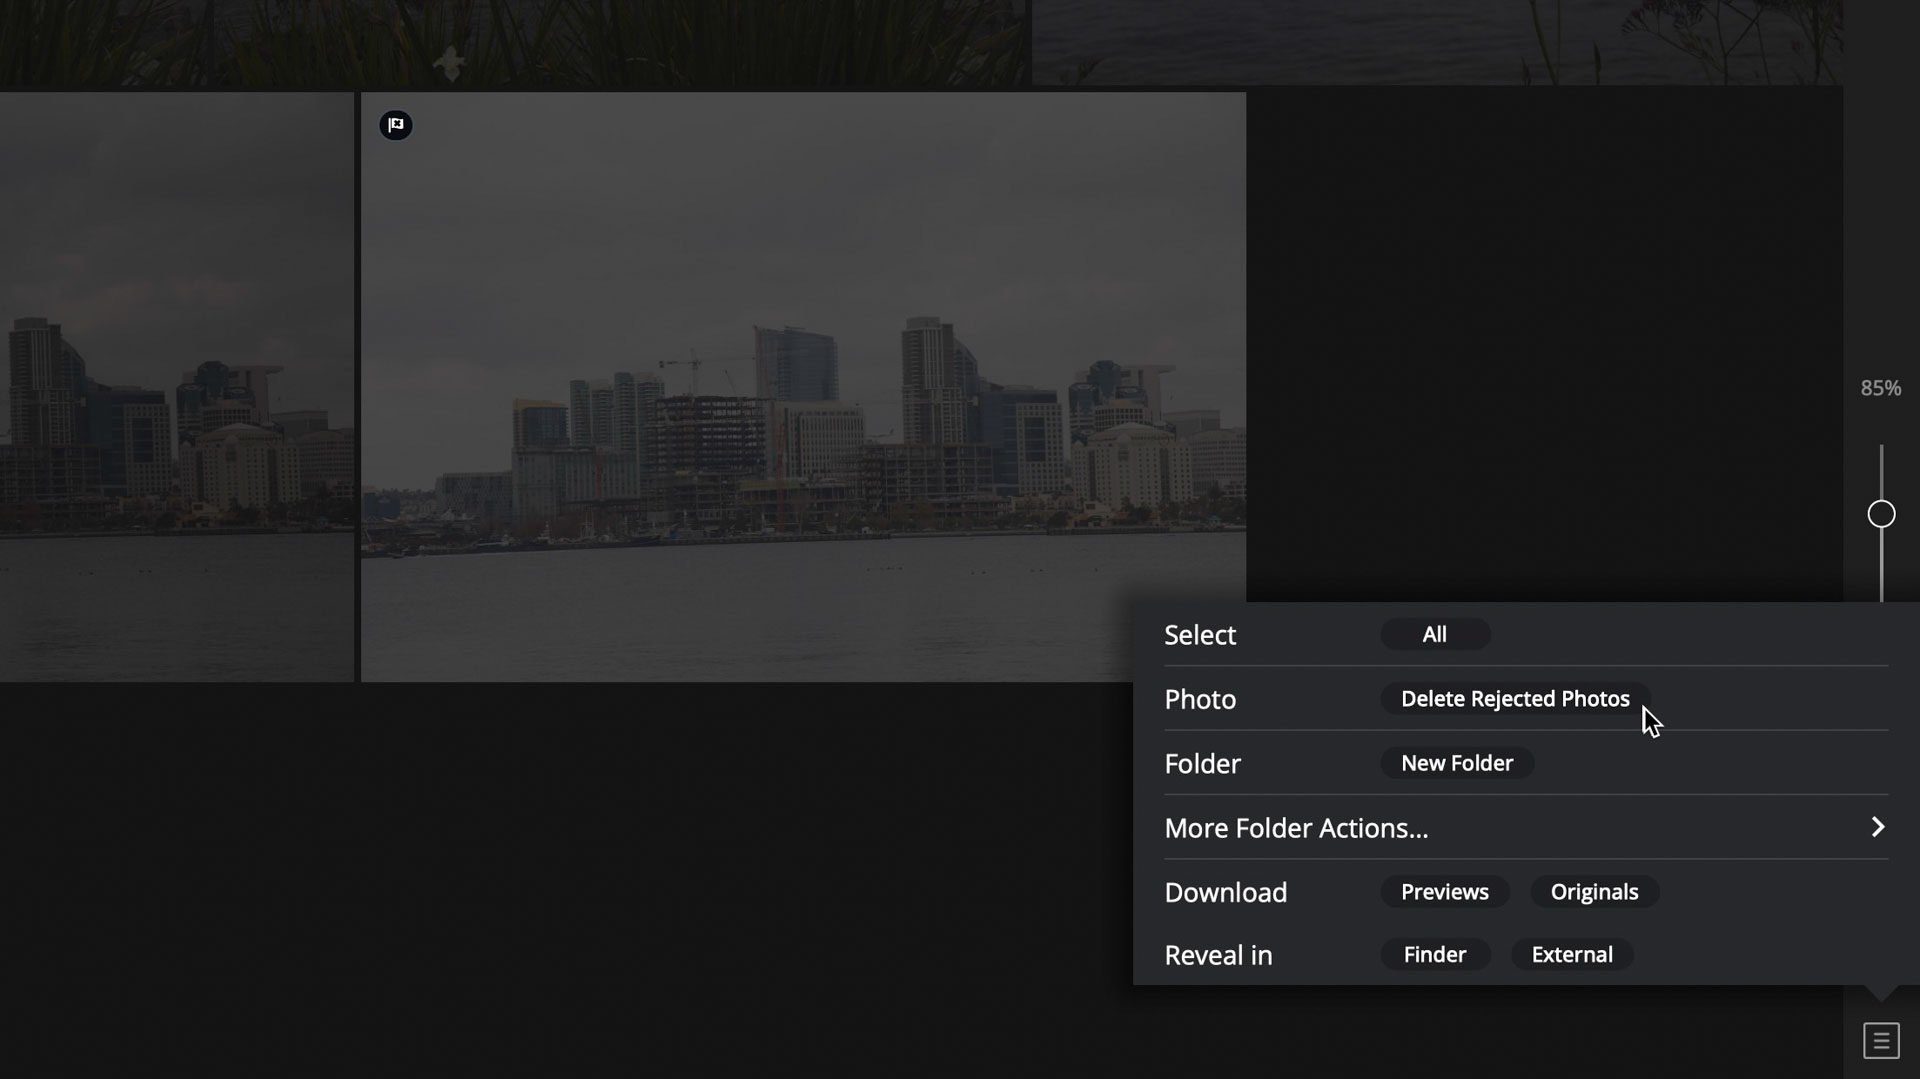Select All photos
This screenshot has width=1920, height=1079.
(1435, 634)
